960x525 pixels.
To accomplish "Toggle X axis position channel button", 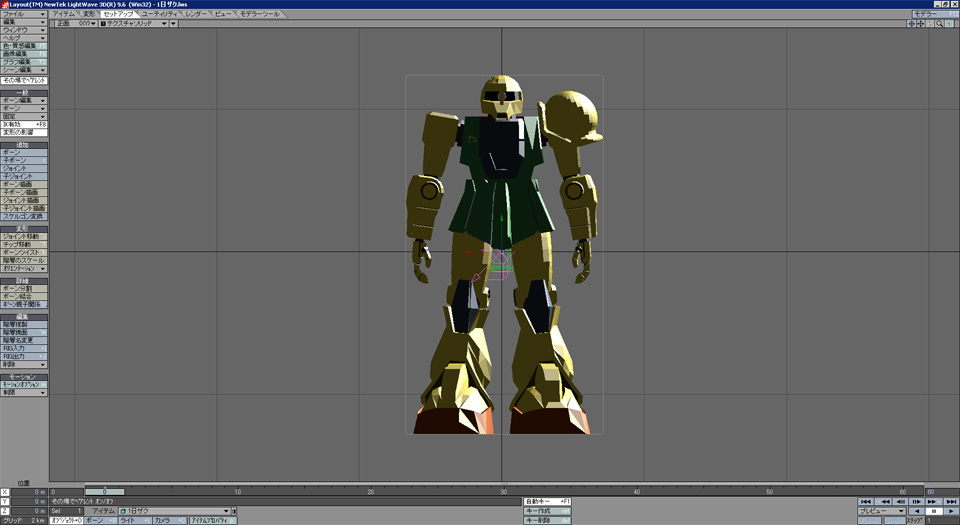I will [5, 492].
